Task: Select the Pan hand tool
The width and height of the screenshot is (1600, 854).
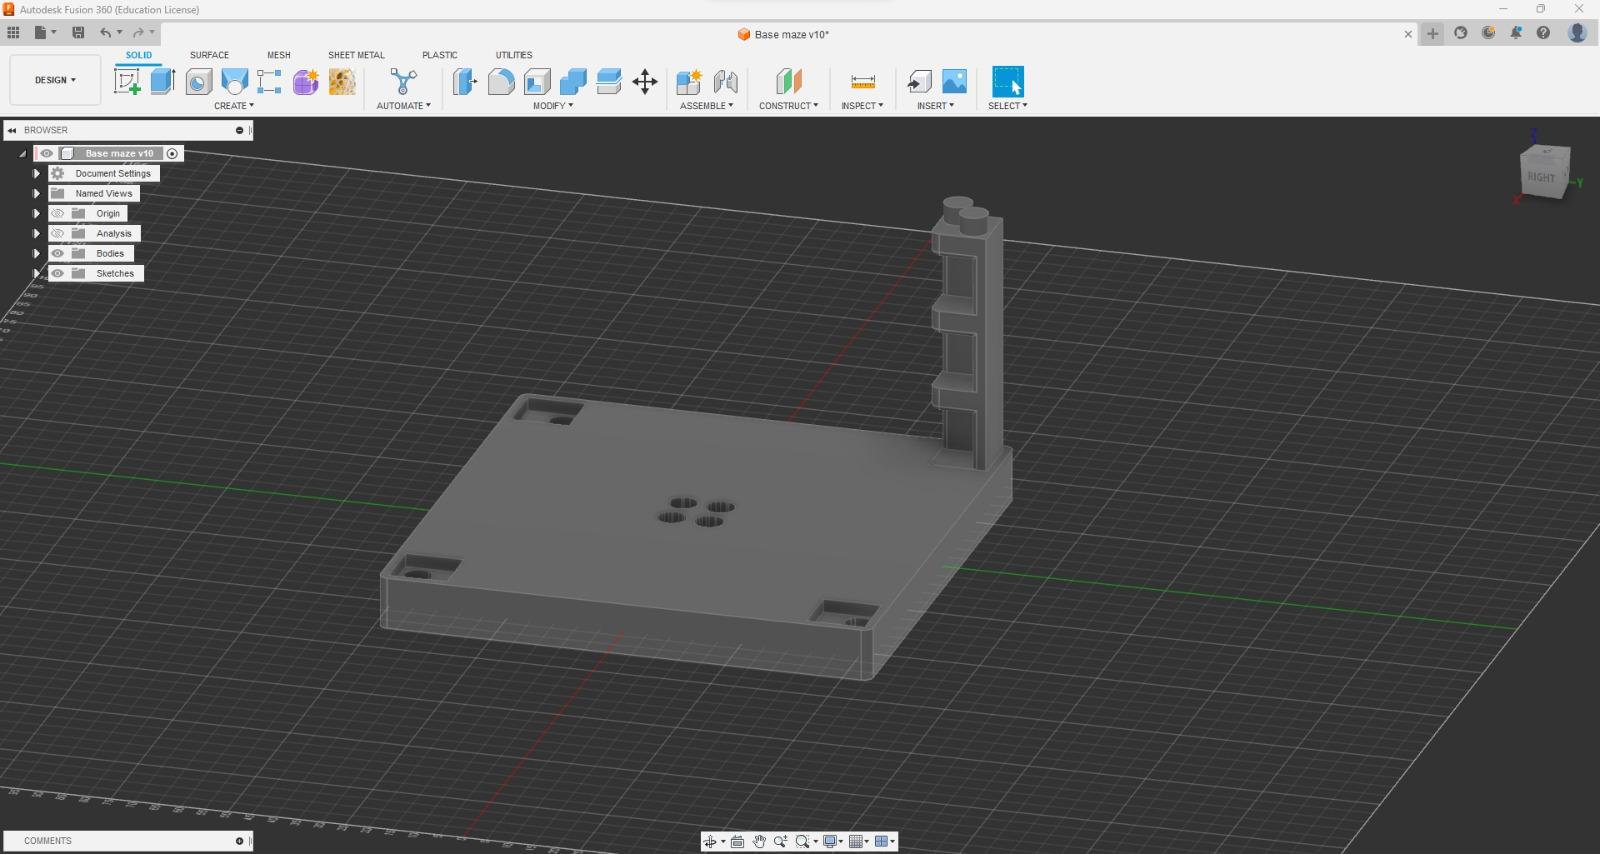Action: click(x=759, y=842)
